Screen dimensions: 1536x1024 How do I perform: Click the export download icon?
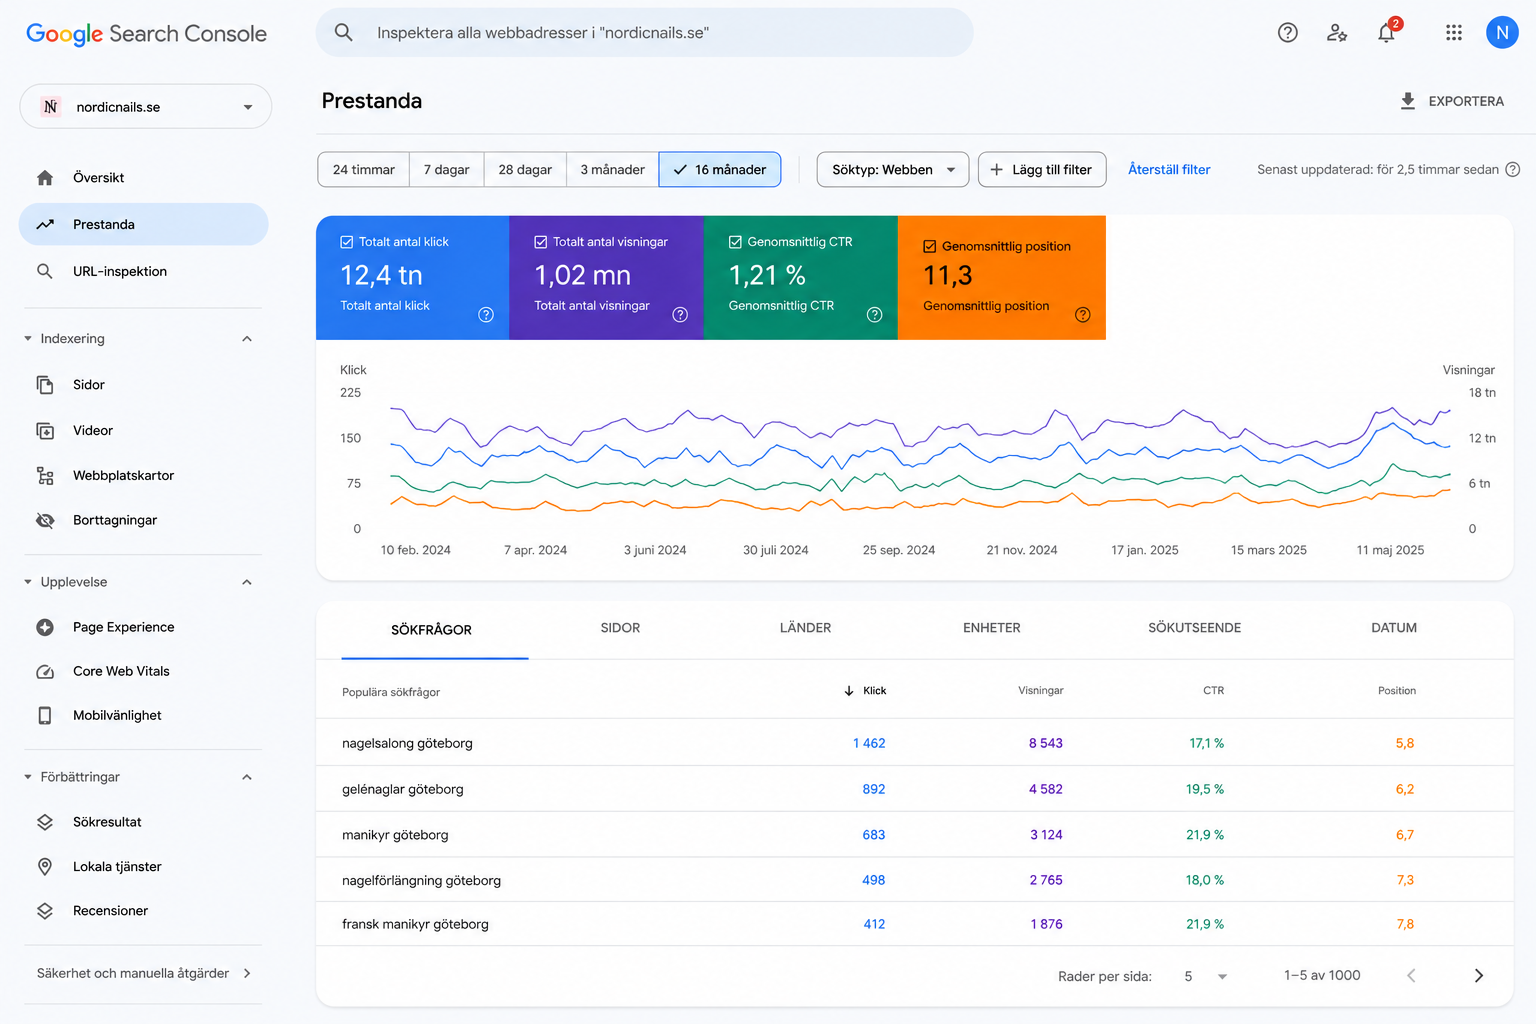pyautogui.click(x=1408, y=101)
